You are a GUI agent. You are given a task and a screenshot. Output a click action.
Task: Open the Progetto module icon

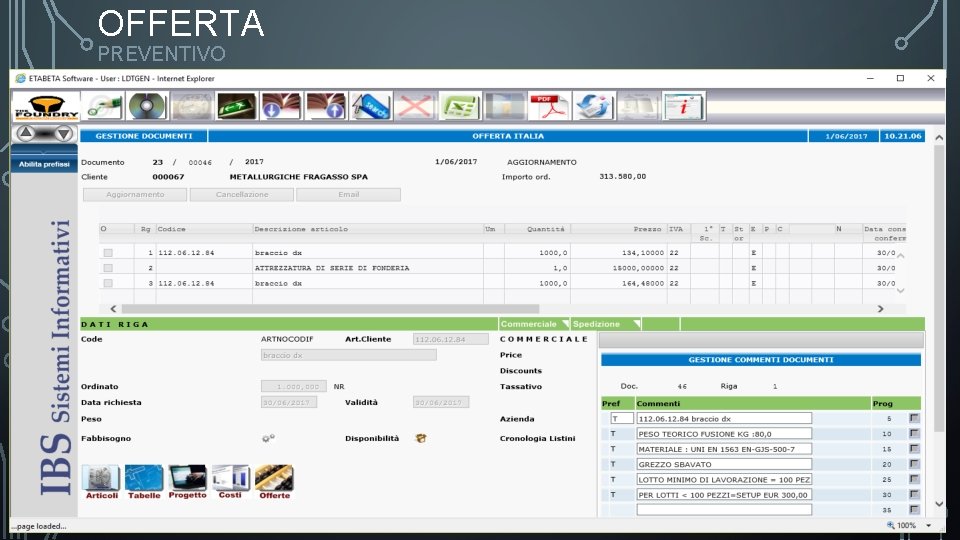[x=187, y=482]
